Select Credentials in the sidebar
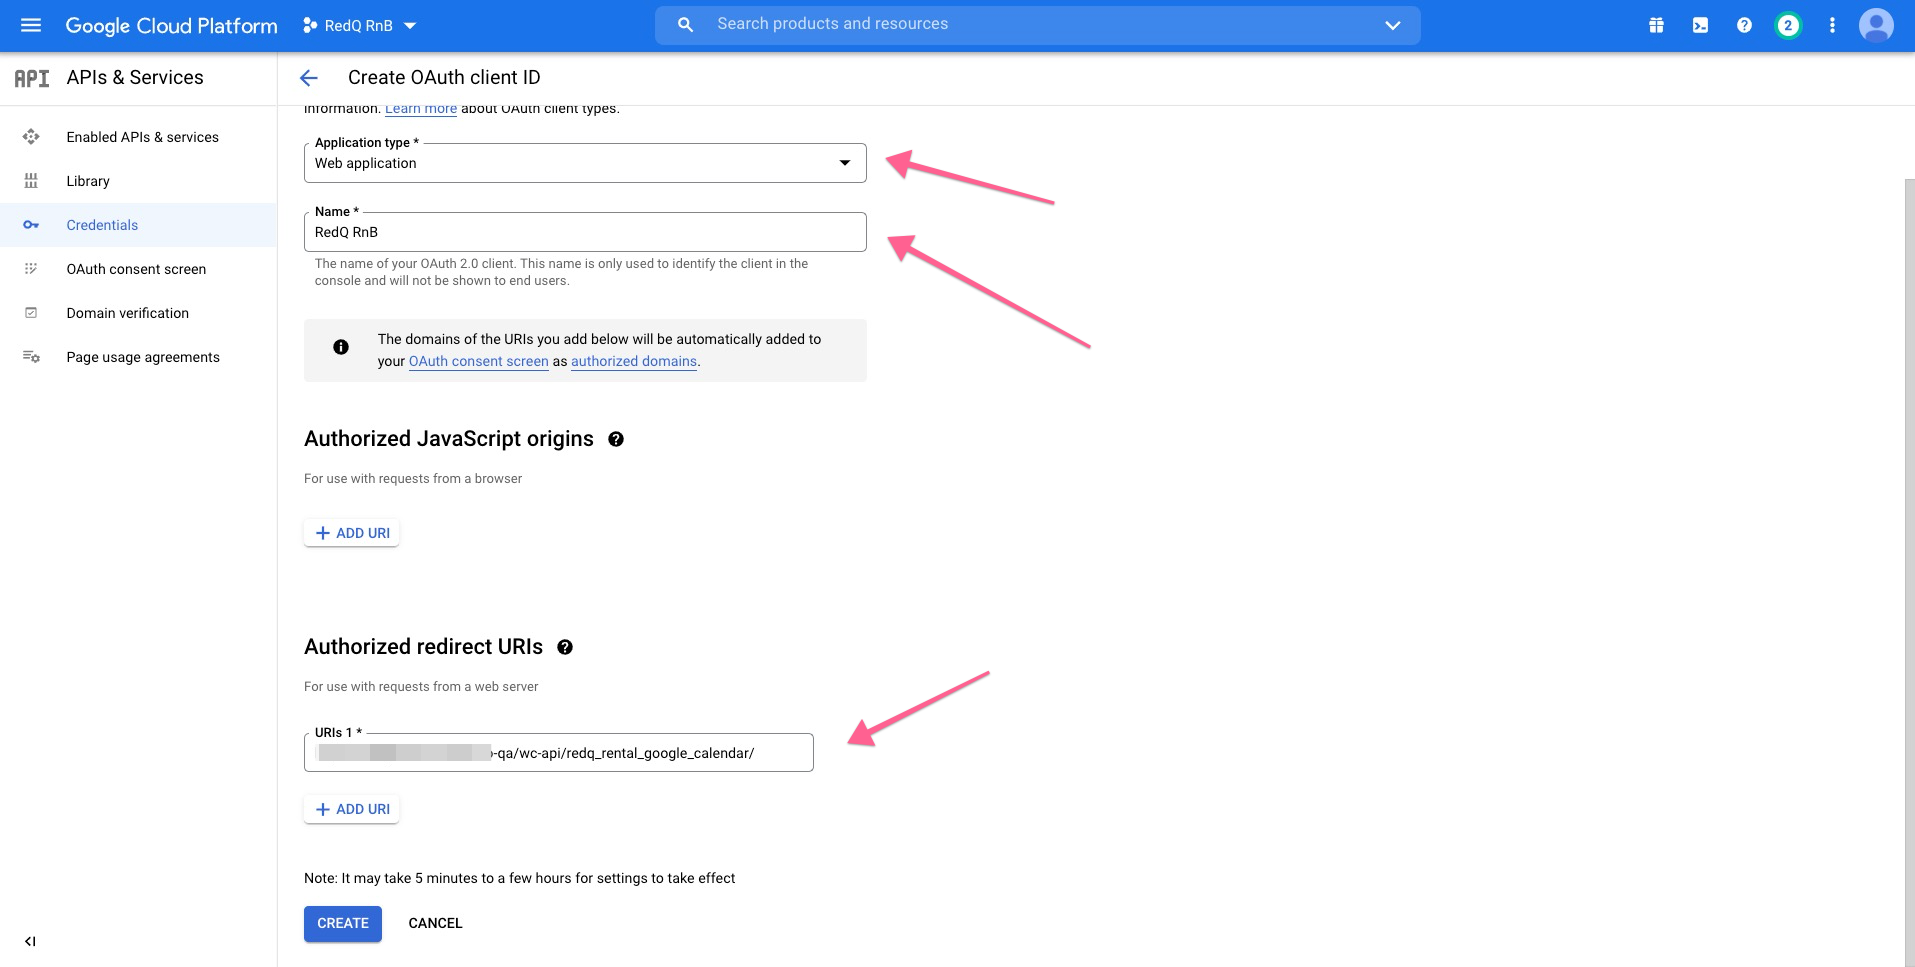The image size is (1915, 967). click(138, 225)
